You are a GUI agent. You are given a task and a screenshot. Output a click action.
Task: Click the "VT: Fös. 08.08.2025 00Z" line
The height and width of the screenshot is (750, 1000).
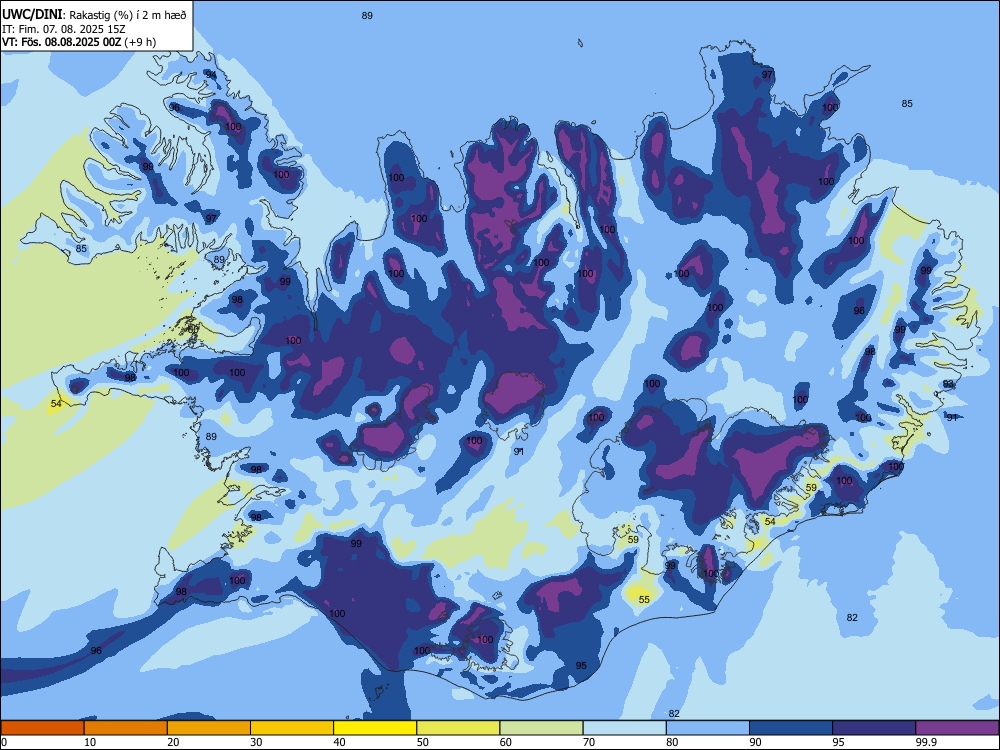pos(61,42)
